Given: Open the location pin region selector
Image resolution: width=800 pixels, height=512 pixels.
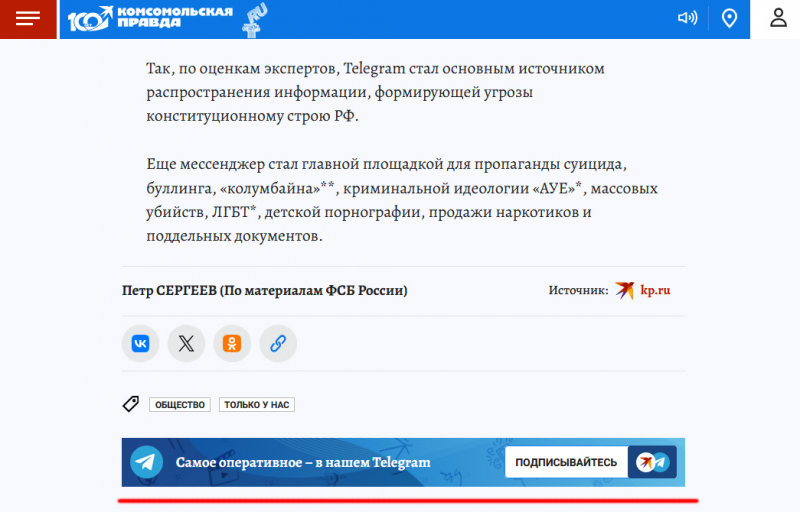Looking at the screenshot, I should click(730, 18).
